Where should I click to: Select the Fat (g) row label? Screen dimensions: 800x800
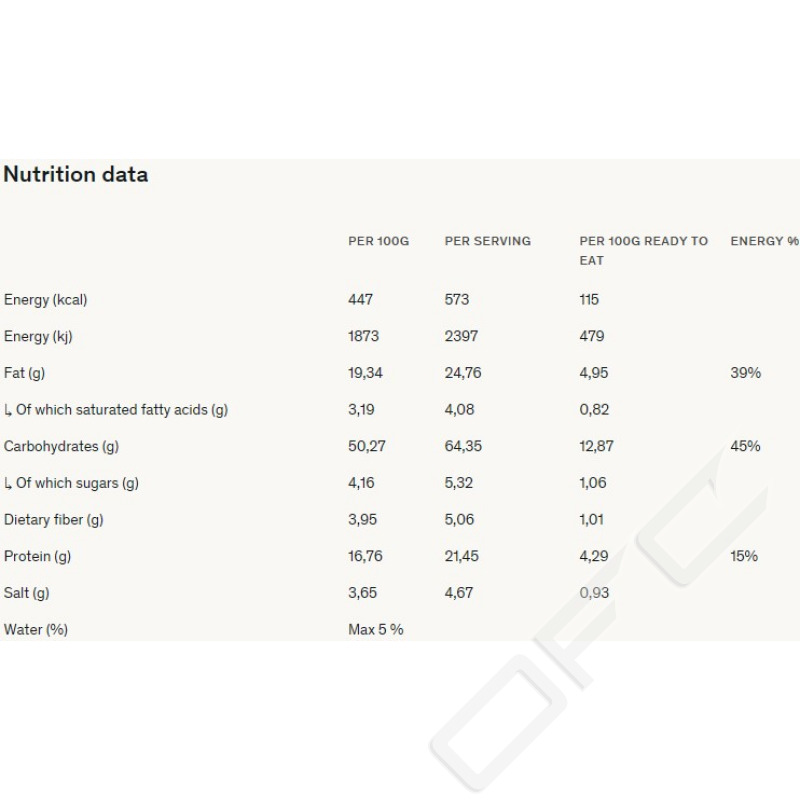[25, 373]
